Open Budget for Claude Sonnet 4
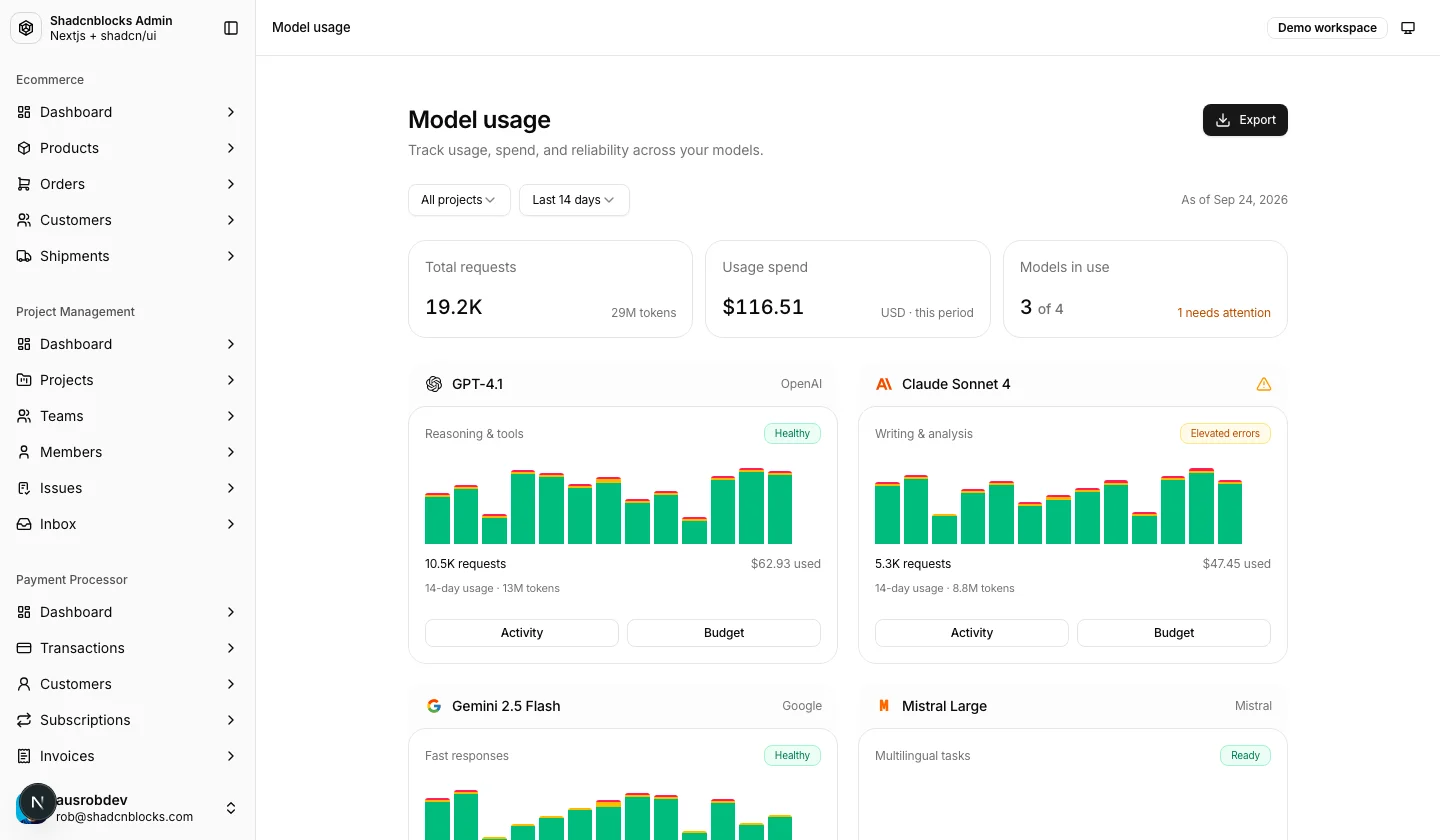Screen dimensions: 1440x840 coord(1174,633)
